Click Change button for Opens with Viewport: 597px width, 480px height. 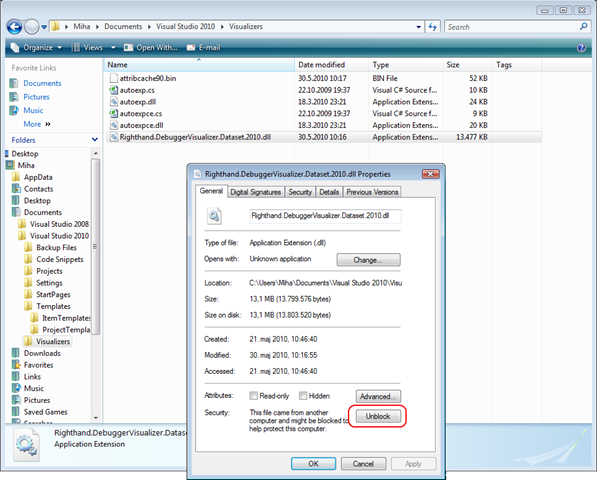coord(368,260)
